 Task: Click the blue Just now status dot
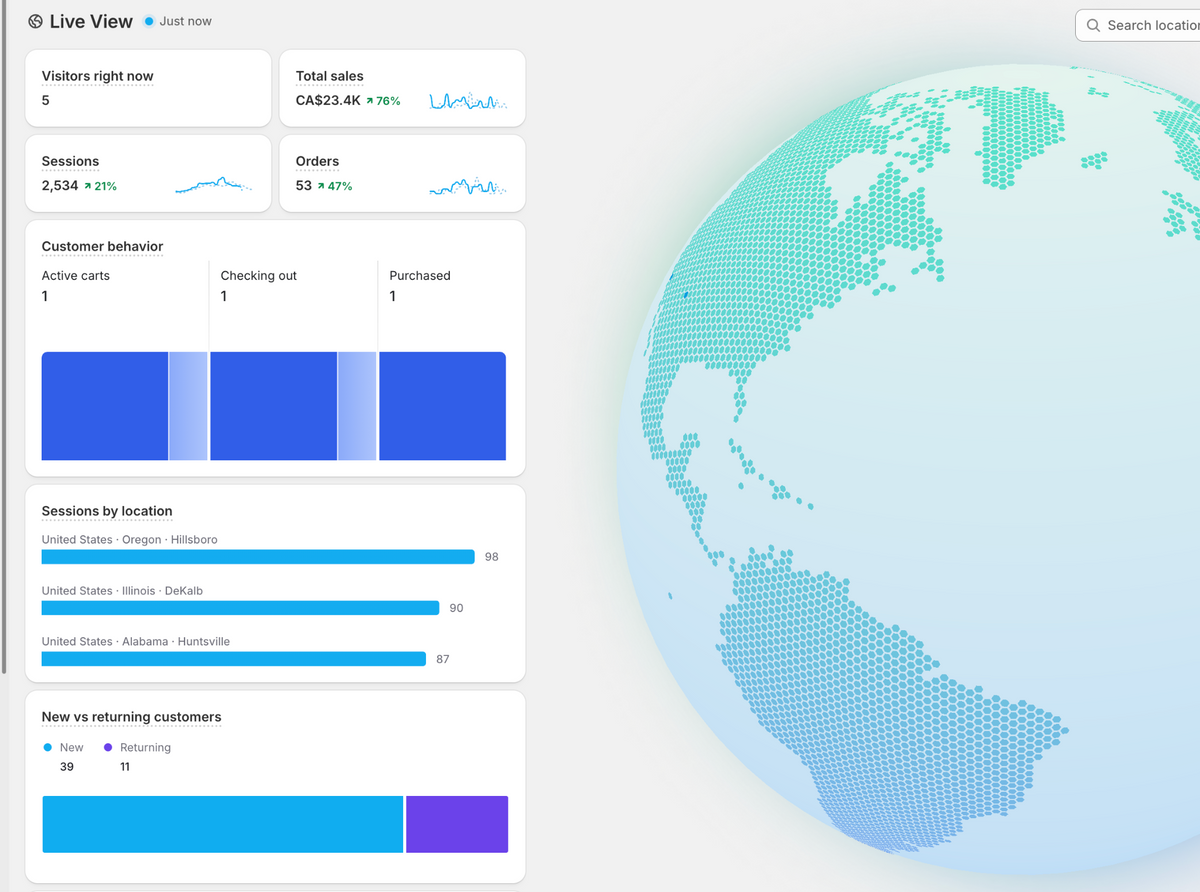point(149,21)
